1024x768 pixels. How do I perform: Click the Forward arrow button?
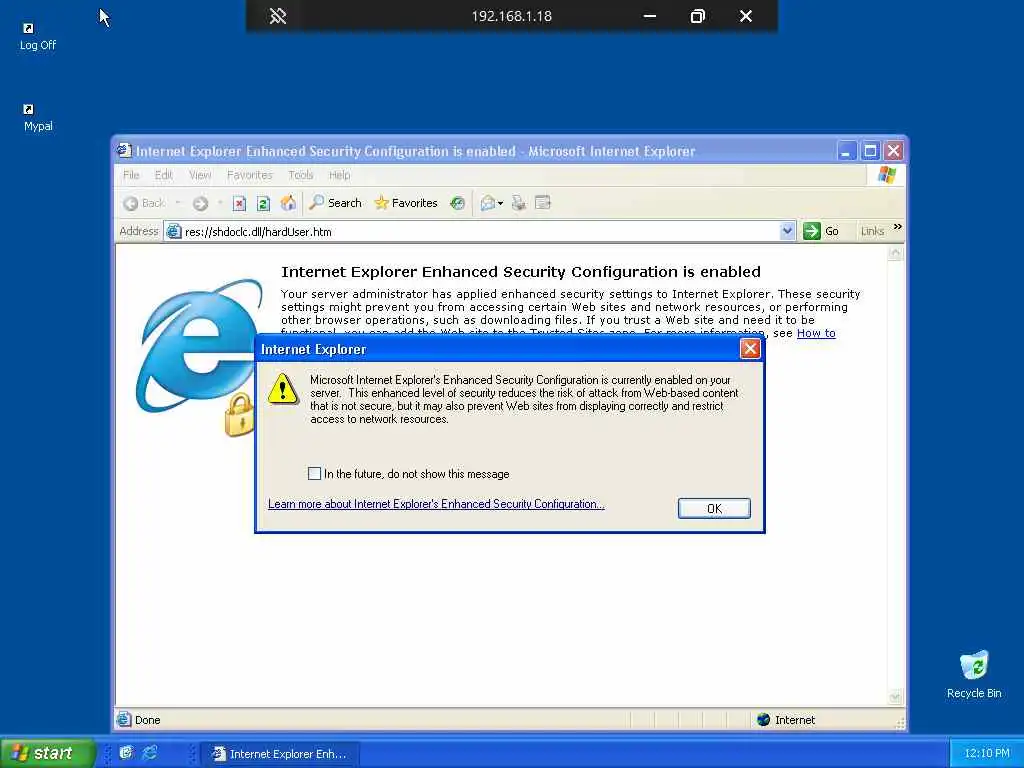click(200, 203)
